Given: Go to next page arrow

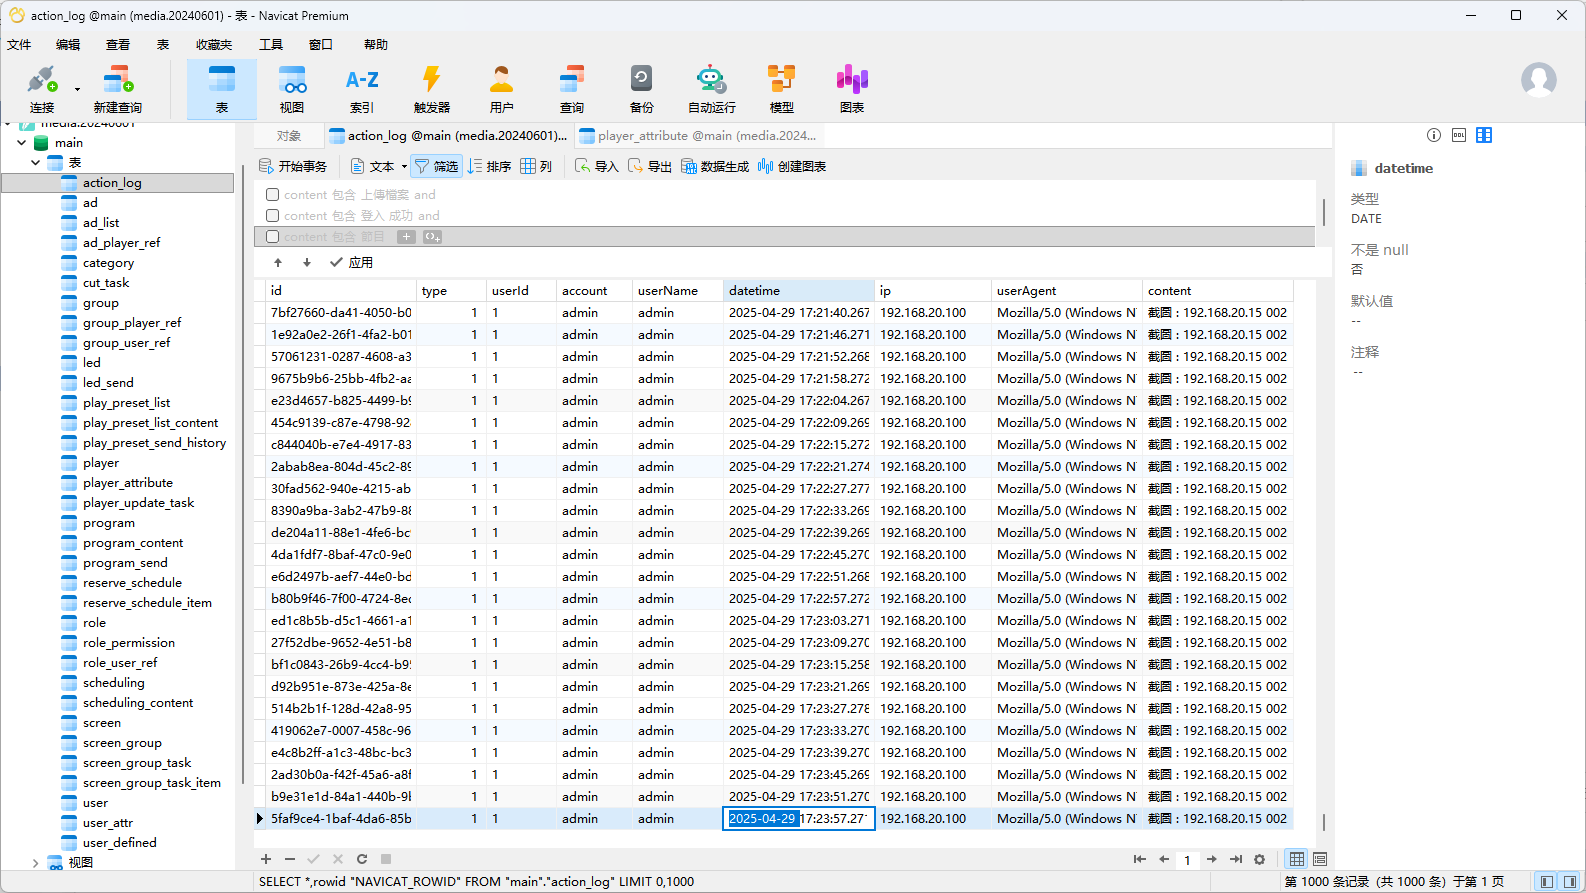Looking at the screenshot, I should pyautogui.click(x=1212, y=859).
